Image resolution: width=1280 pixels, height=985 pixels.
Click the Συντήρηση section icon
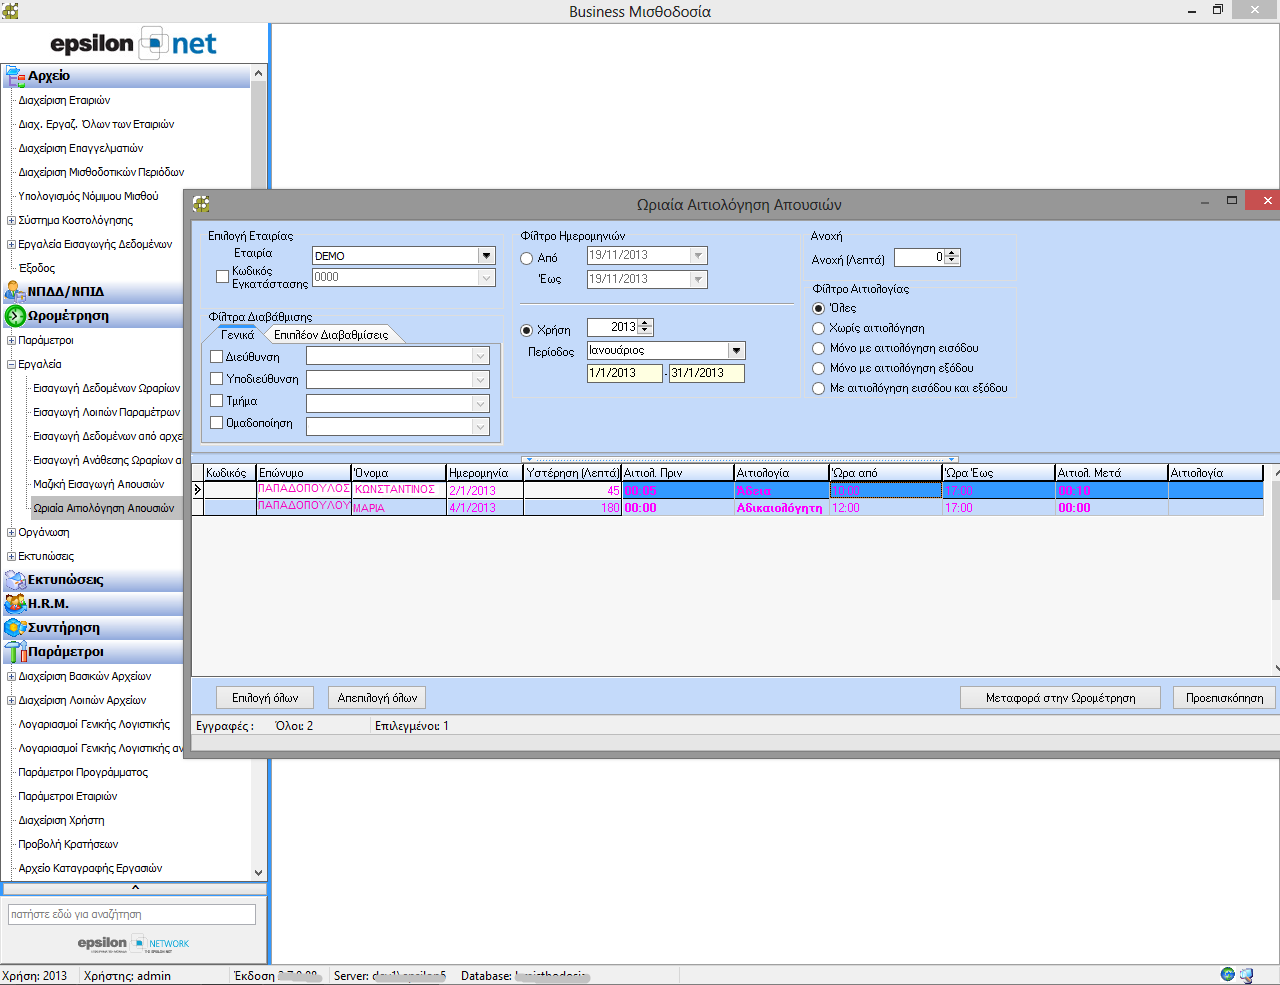point(15,628)
